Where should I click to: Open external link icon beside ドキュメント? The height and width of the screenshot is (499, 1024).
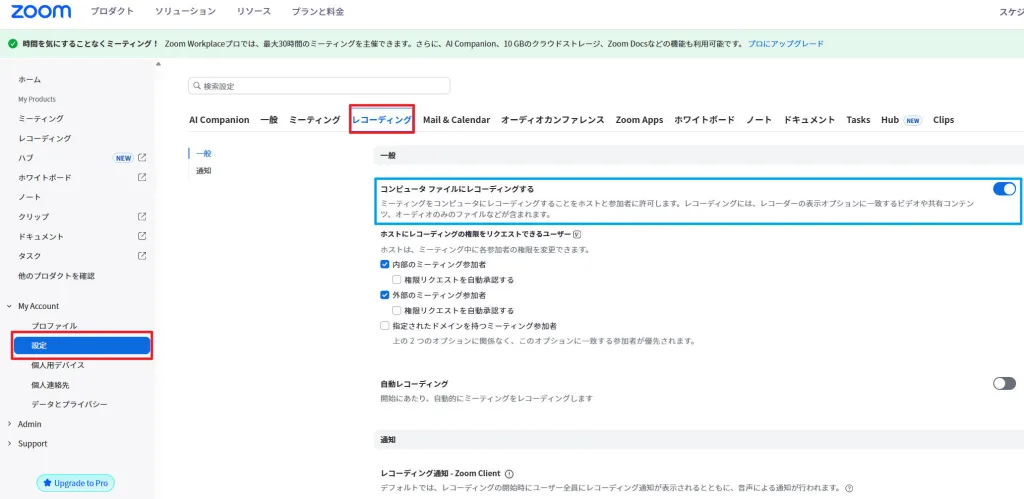coord(142,236)
